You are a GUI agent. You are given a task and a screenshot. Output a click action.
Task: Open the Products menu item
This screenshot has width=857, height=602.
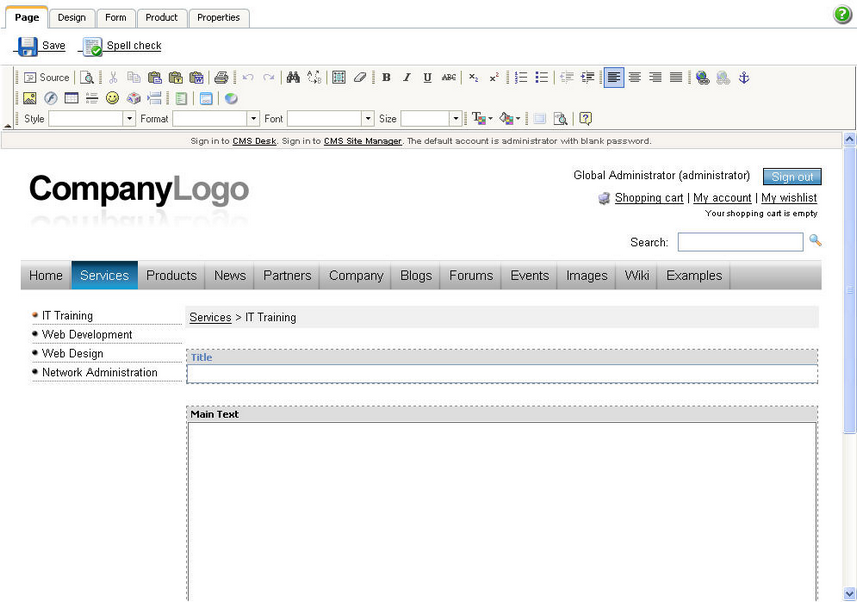coord(171,275)
